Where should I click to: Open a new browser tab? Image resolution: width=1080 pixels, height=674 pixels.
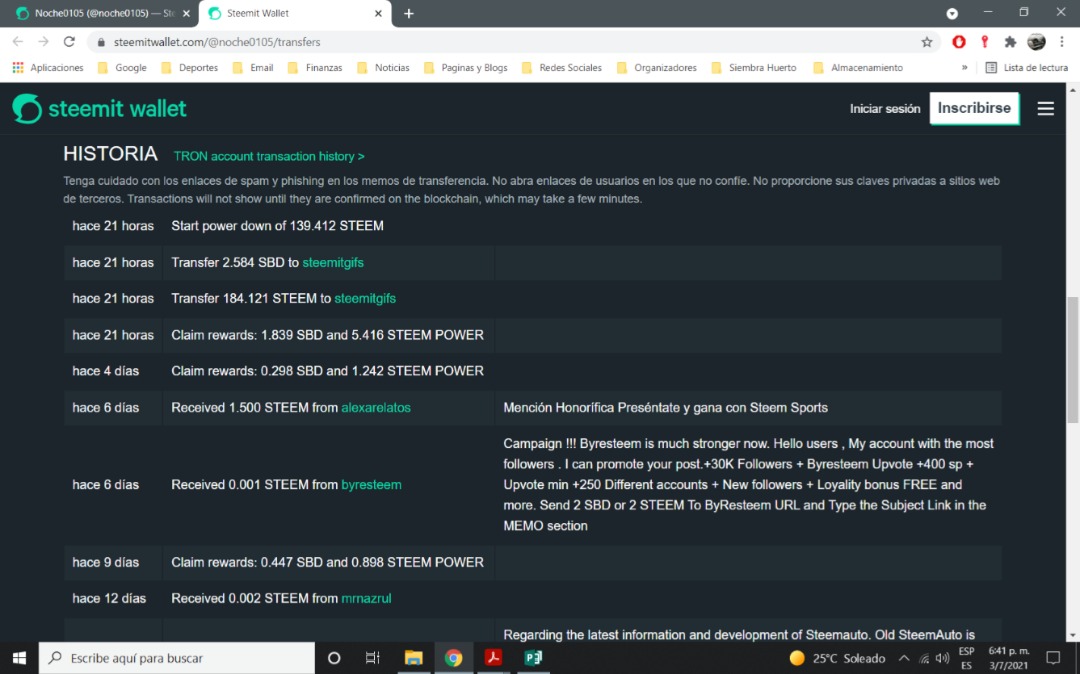coord(408,13)
